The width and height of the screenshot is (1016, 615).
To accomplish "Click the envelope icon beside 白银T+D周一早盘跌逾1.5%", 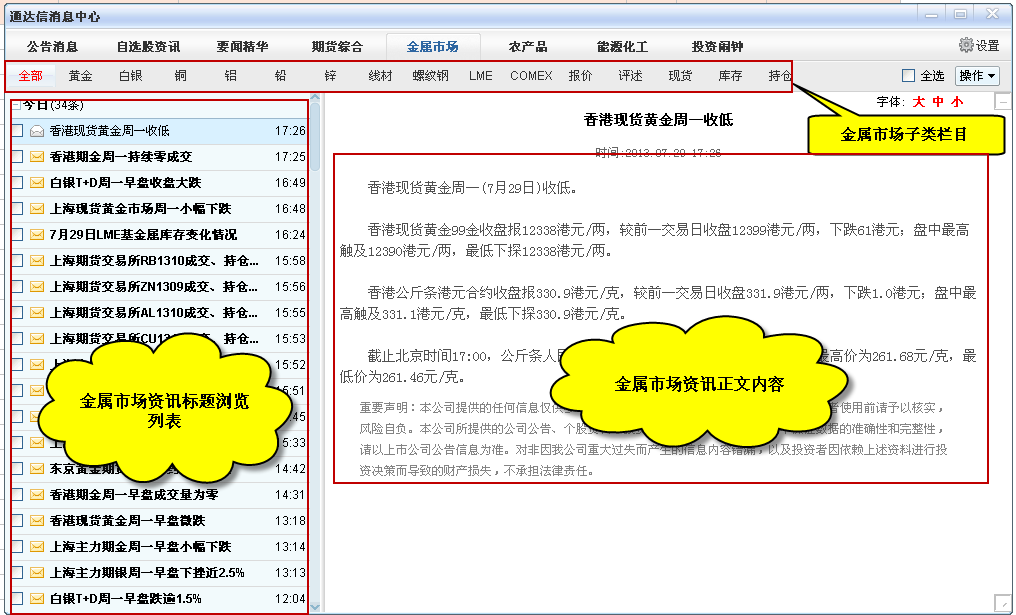I will (x=37, y=598).
